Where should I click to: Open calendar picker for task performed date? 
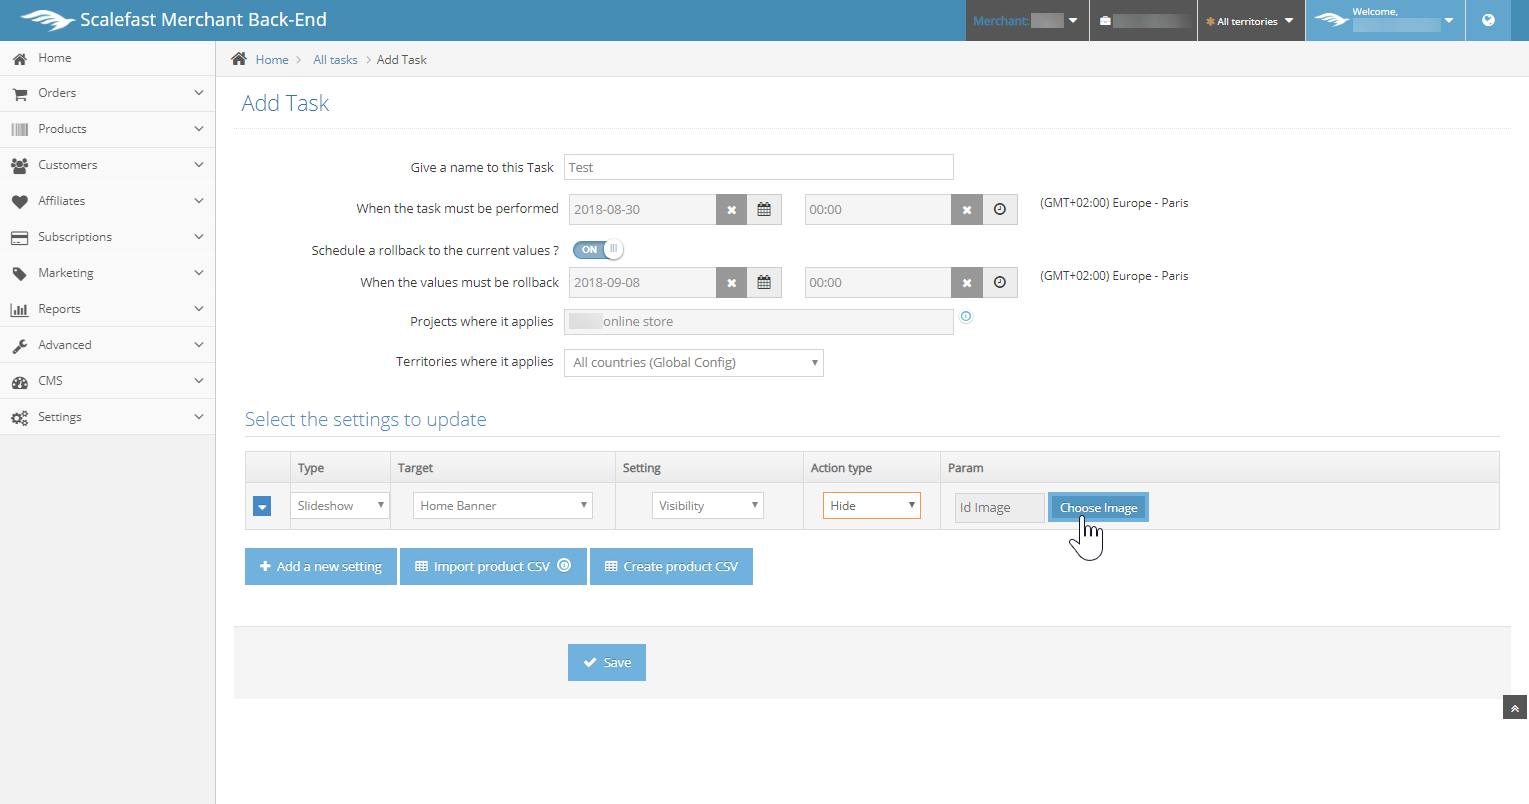tap(764, 210)
